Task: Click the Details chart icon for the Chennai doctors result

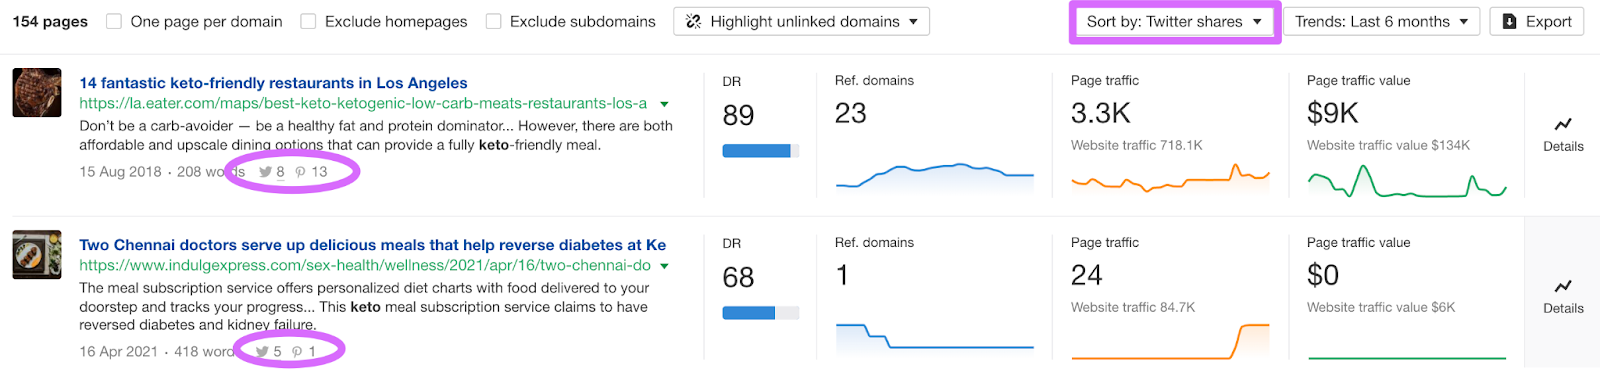Action: tap(1563, 286)
